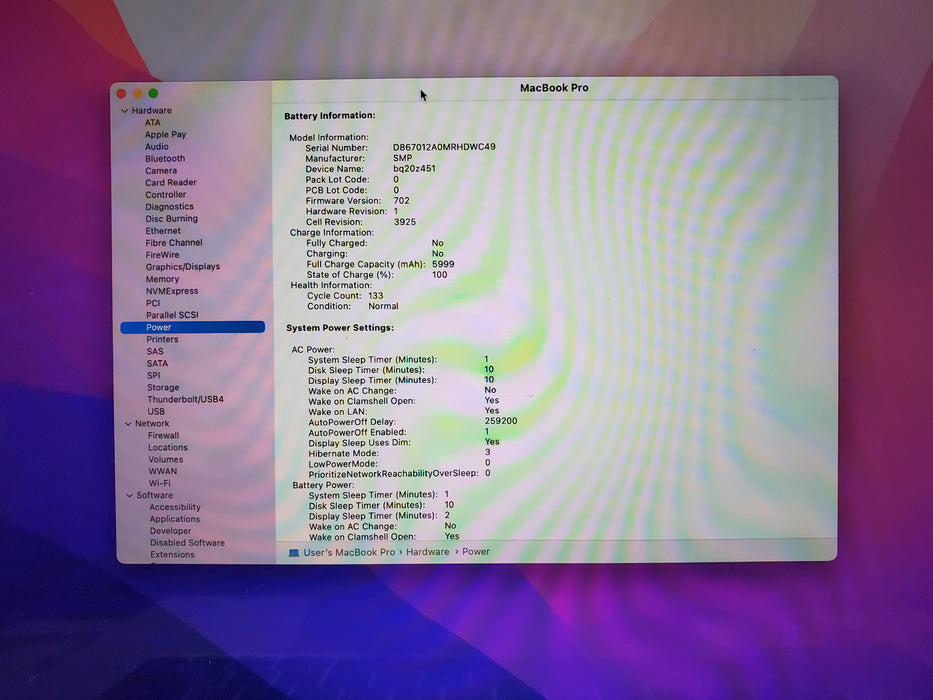Open Extensions under Software
933x700 pixels.
click(173, 555)
